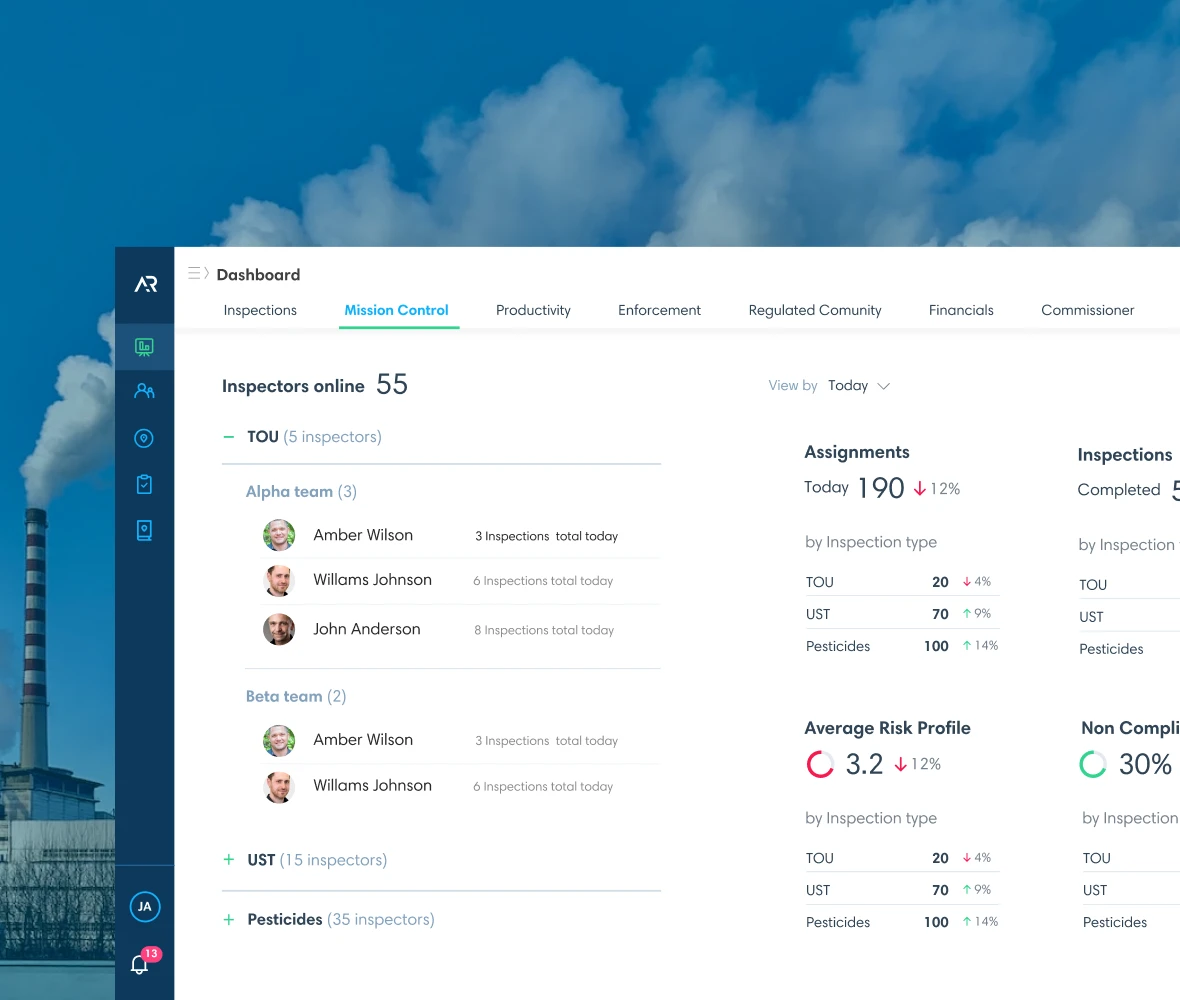
Task: Open the badge document icon in sidebar
Action: click(x=144, y=530)
